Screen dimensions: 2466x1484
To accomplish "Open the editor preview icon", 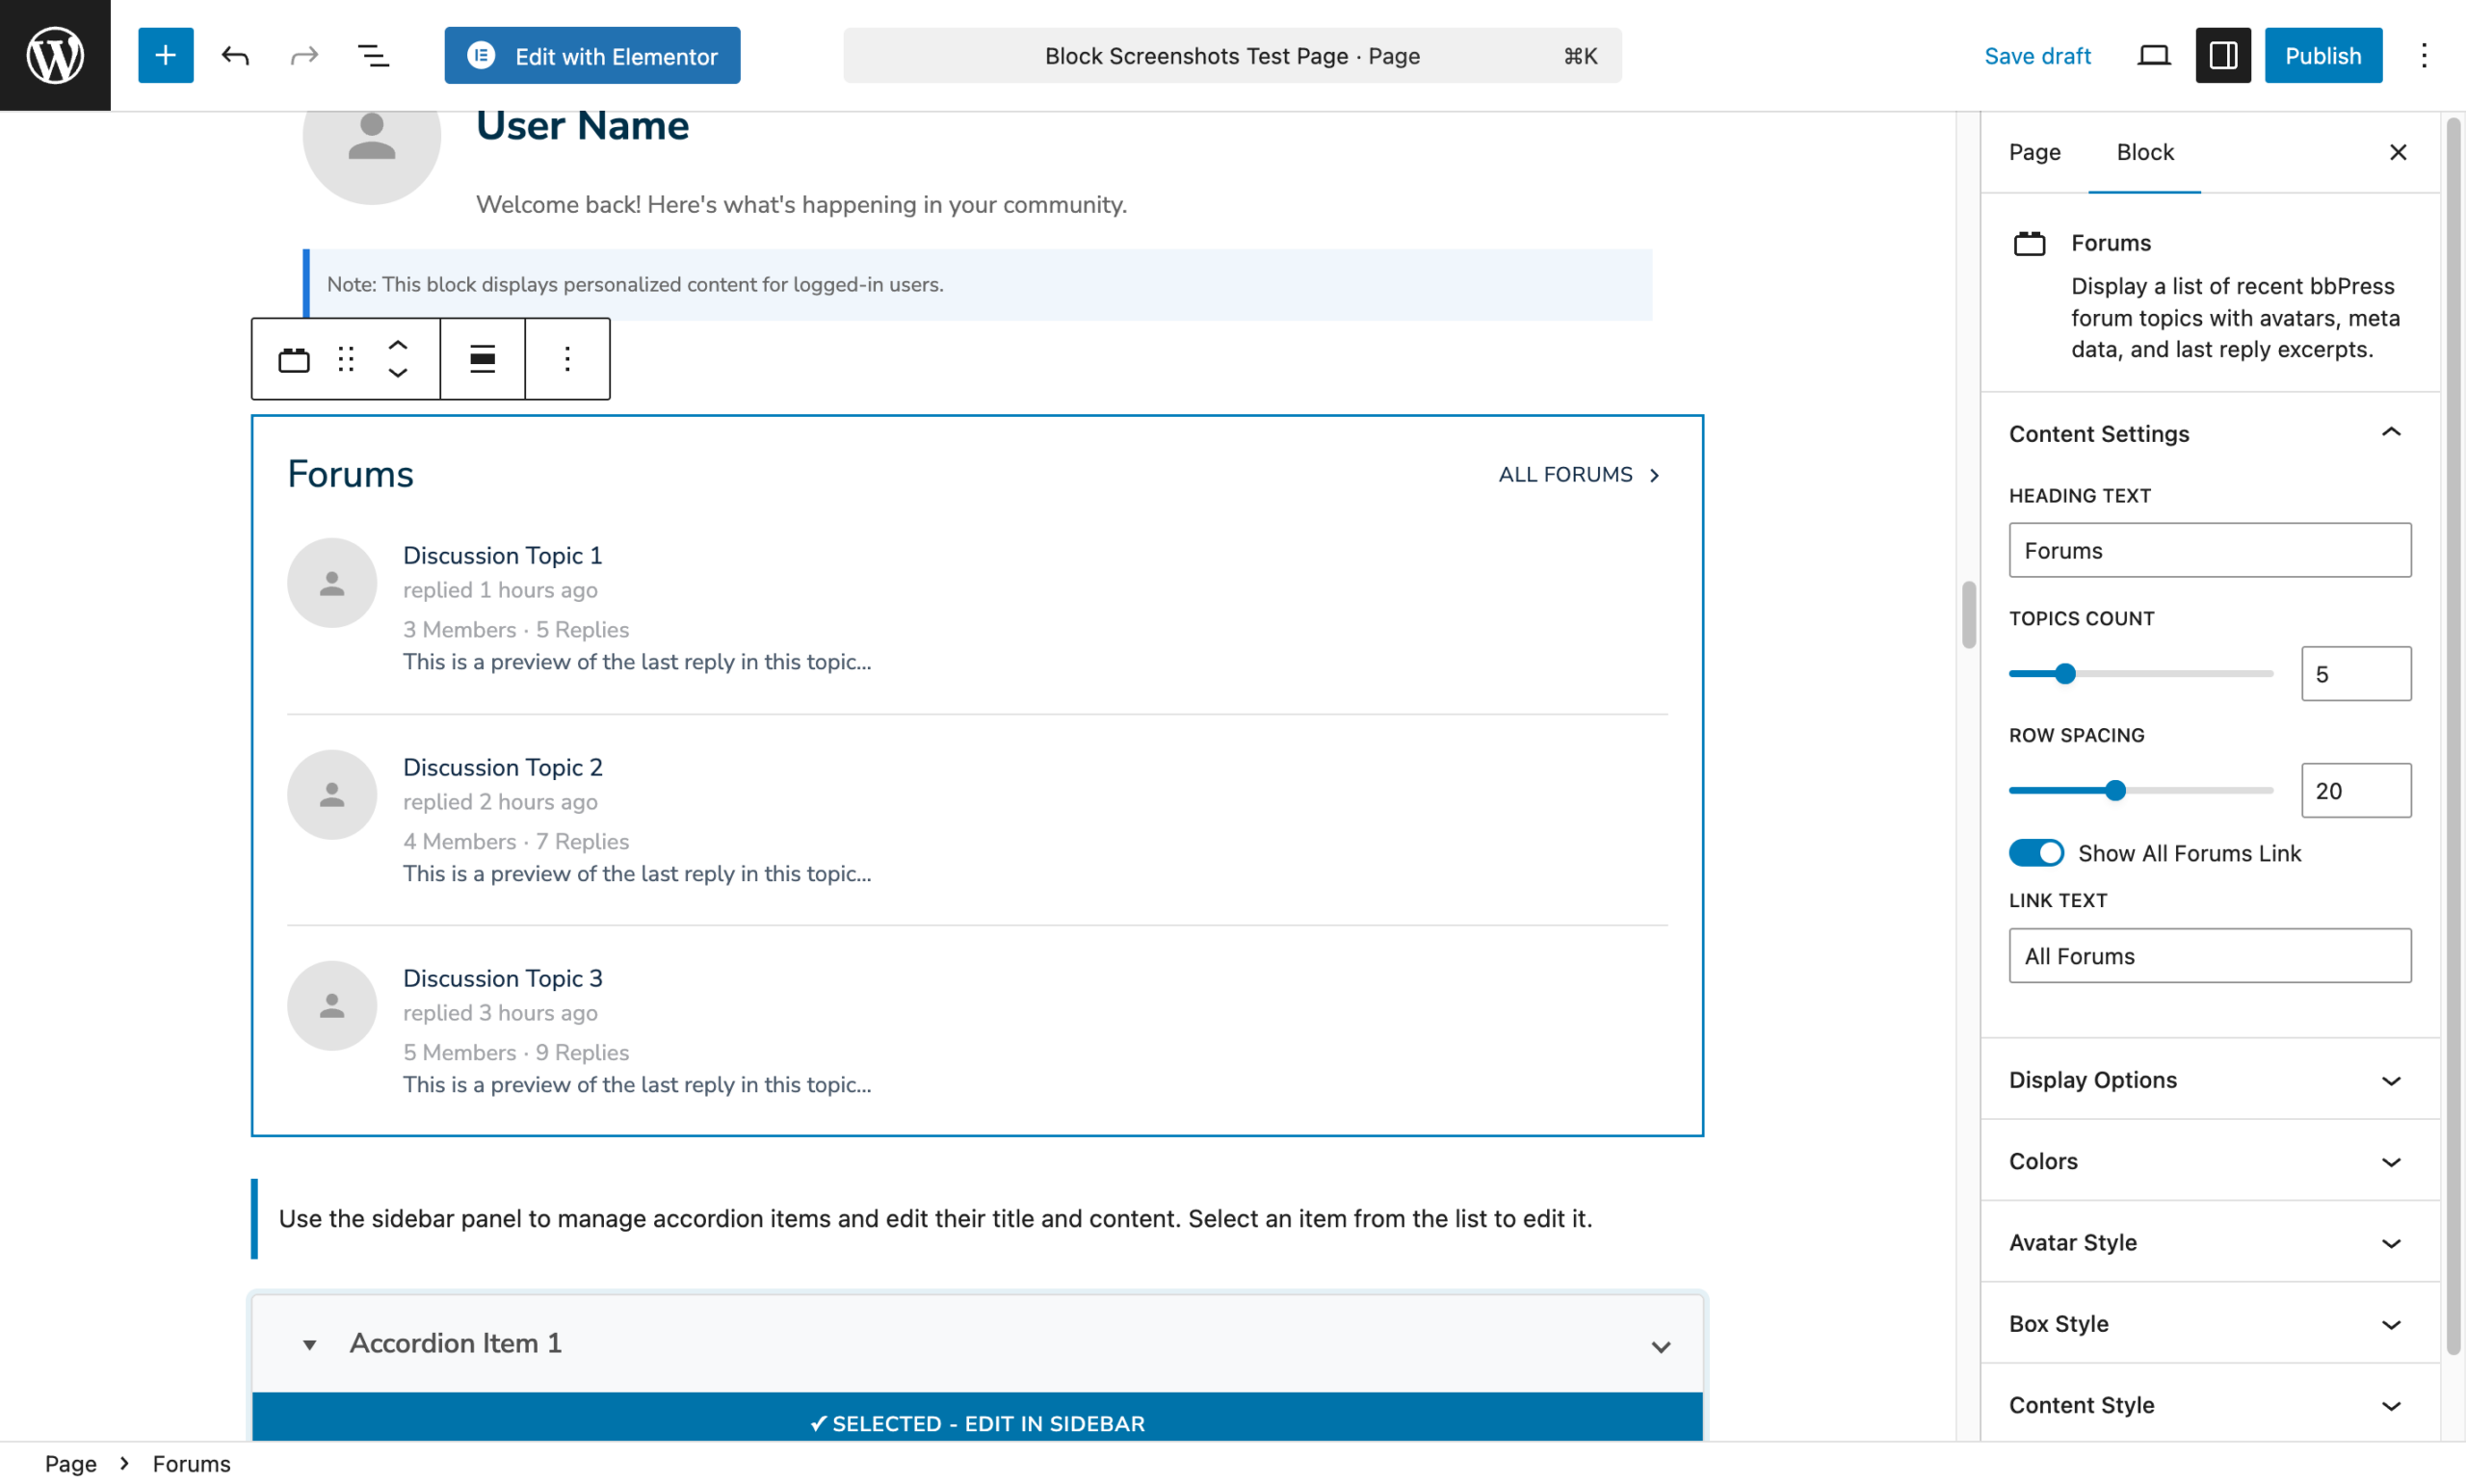I will pos(2153,55).
